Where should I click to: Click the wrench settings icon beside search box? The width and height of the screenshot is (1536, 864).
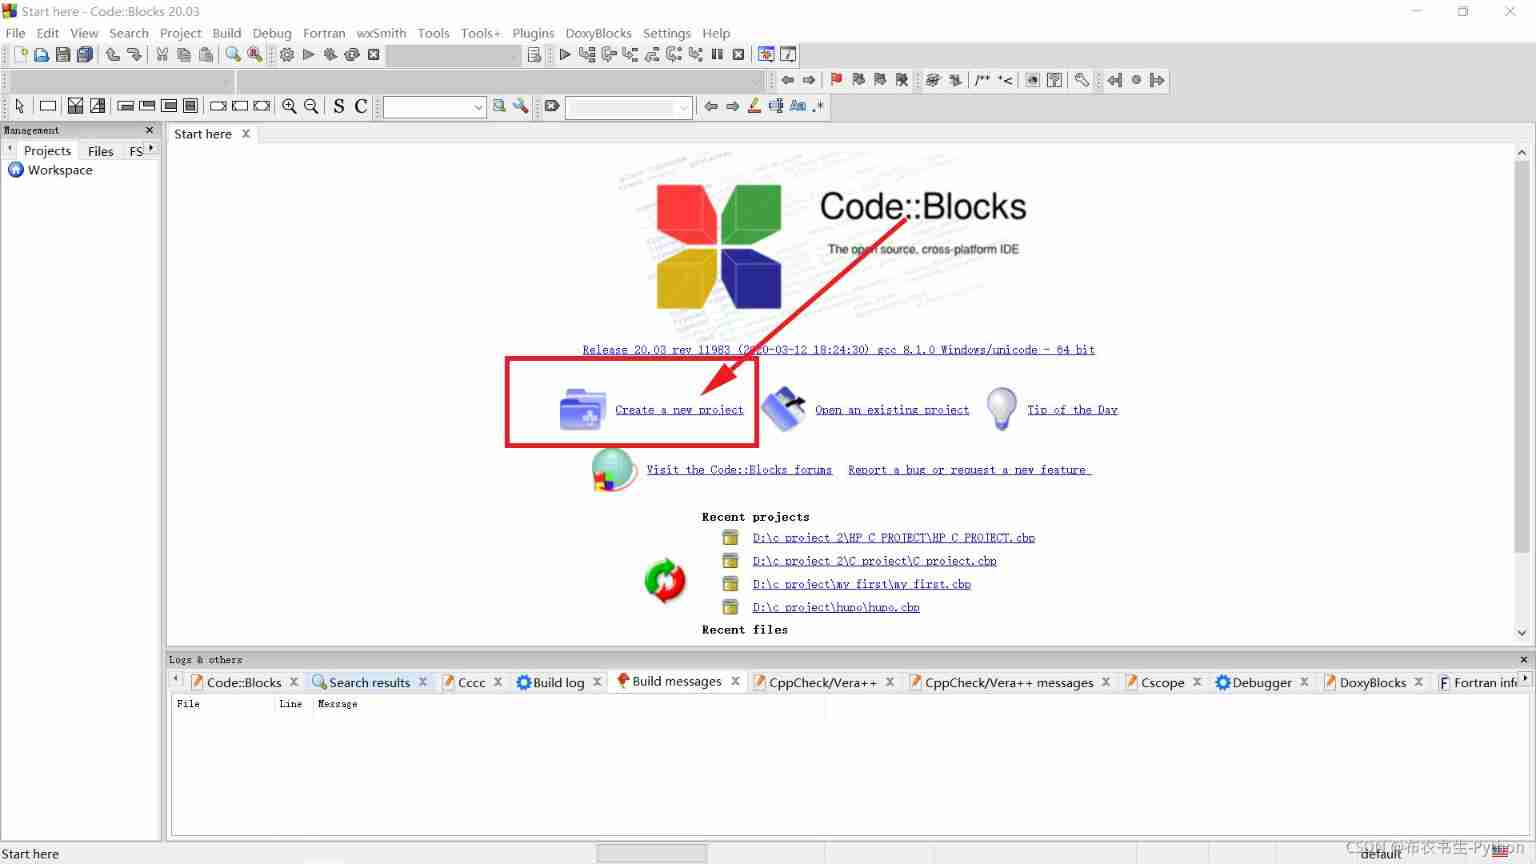tap(521, 106)
